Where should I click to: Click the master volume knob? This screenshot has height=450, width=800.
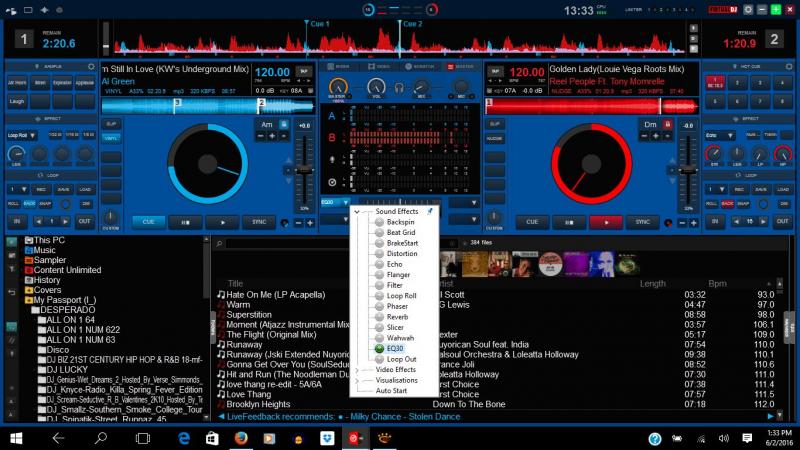[x=338, y=87]
